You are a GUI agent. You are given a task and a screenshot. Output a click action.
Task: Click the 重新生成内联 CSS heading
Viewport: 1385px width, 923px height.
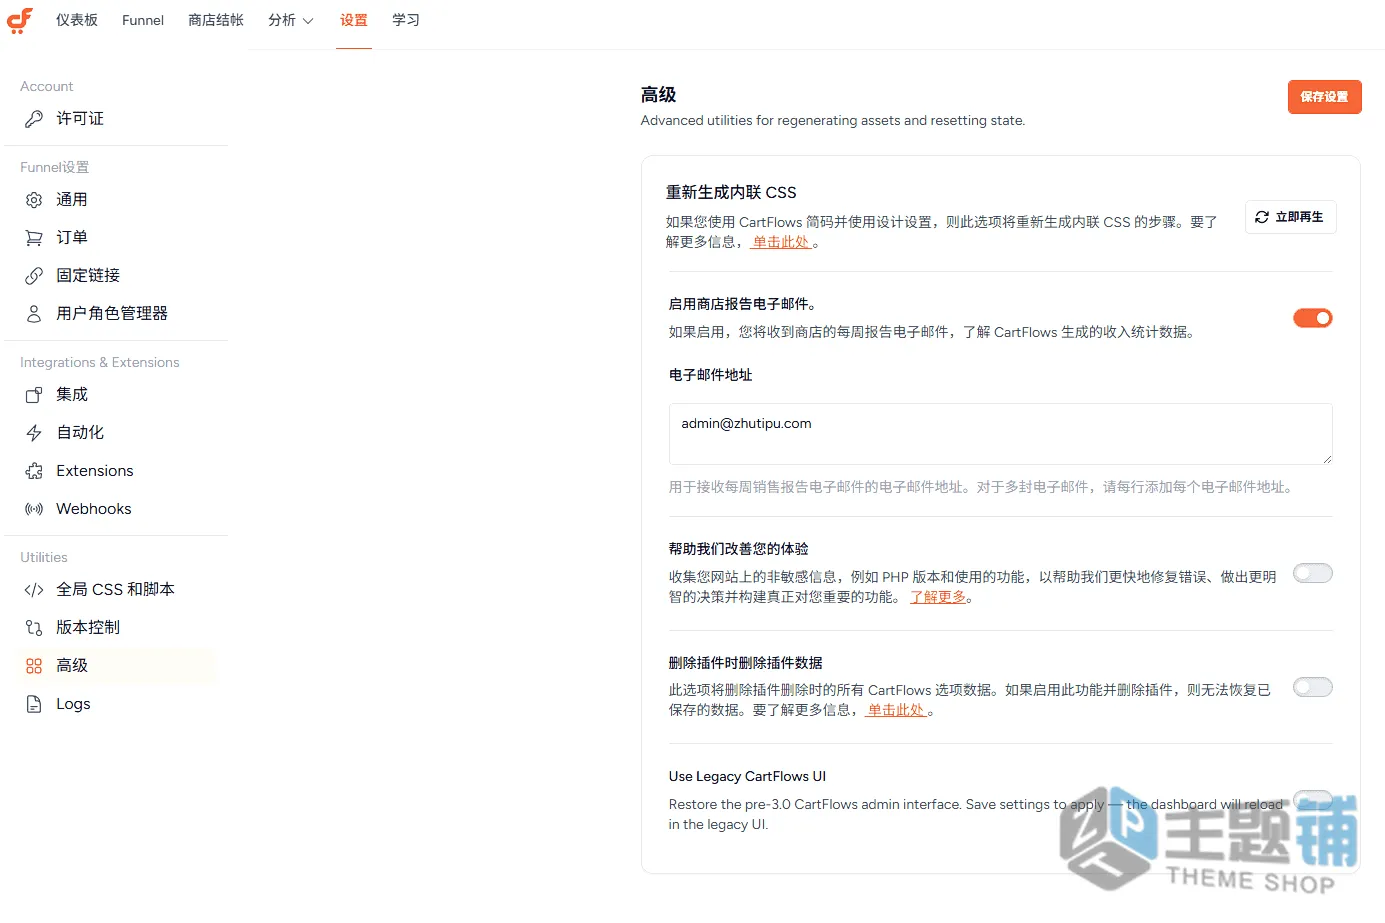[731, 192]
